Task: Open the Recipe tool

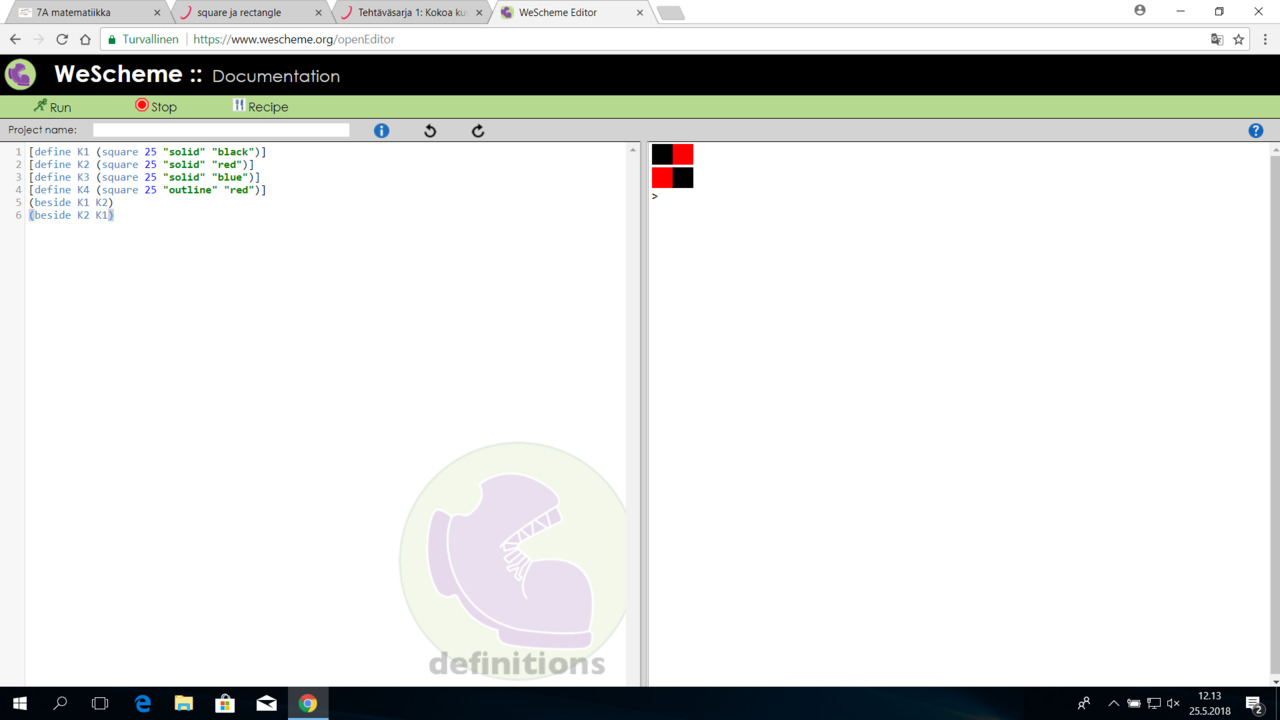Action: pos(260,106)
